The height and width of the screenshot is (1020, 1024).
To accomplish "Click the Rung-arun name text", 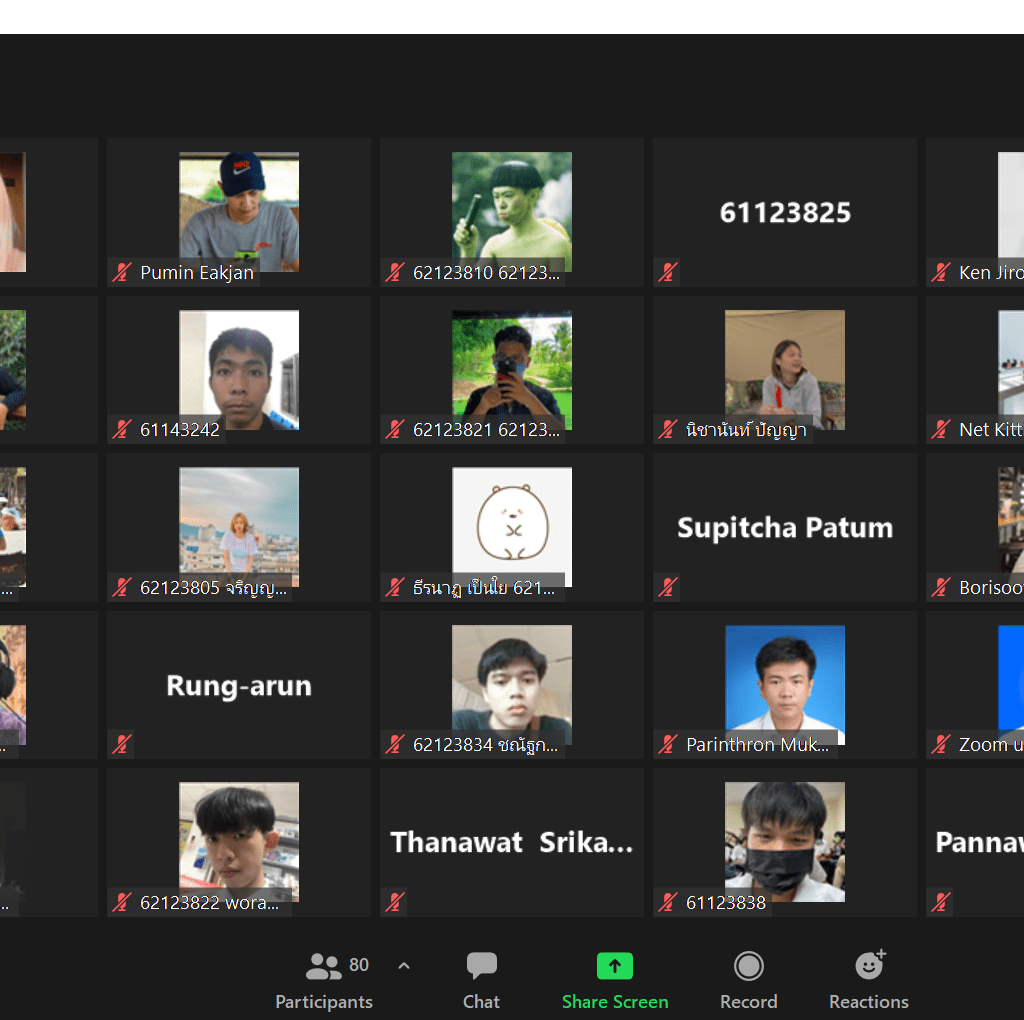I will click(239, 686).
